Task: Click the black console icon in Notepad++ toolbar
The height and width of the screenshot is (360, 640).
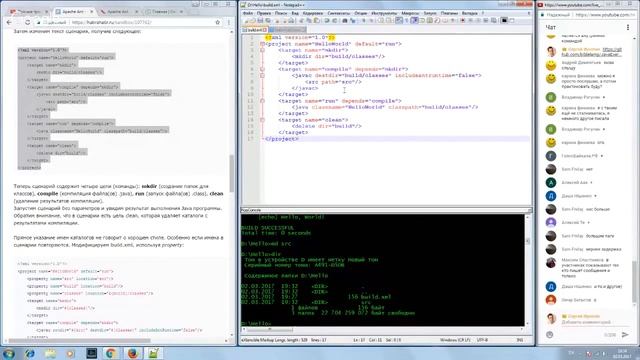Action: coord(504,20)
